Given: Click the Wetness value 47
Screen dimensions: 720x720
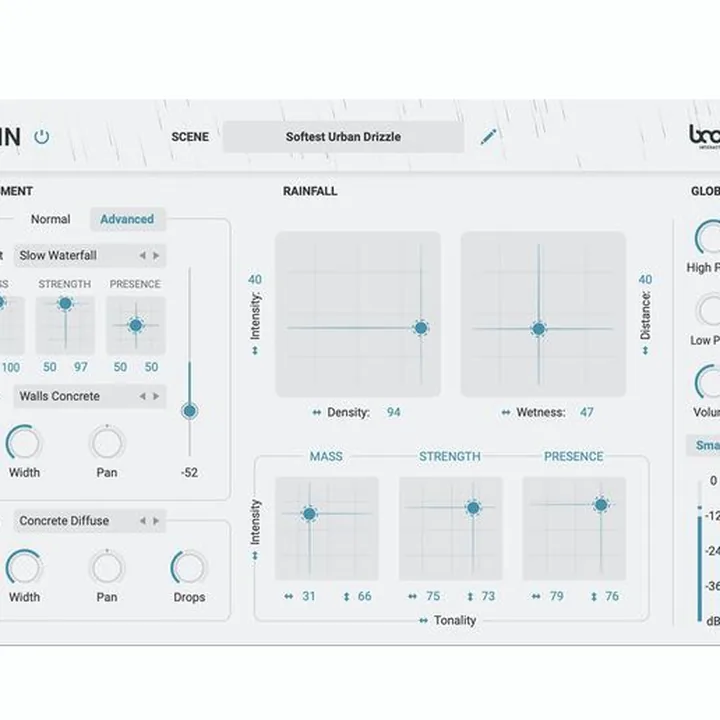Looking at the screenshot, I should (586, 412).
